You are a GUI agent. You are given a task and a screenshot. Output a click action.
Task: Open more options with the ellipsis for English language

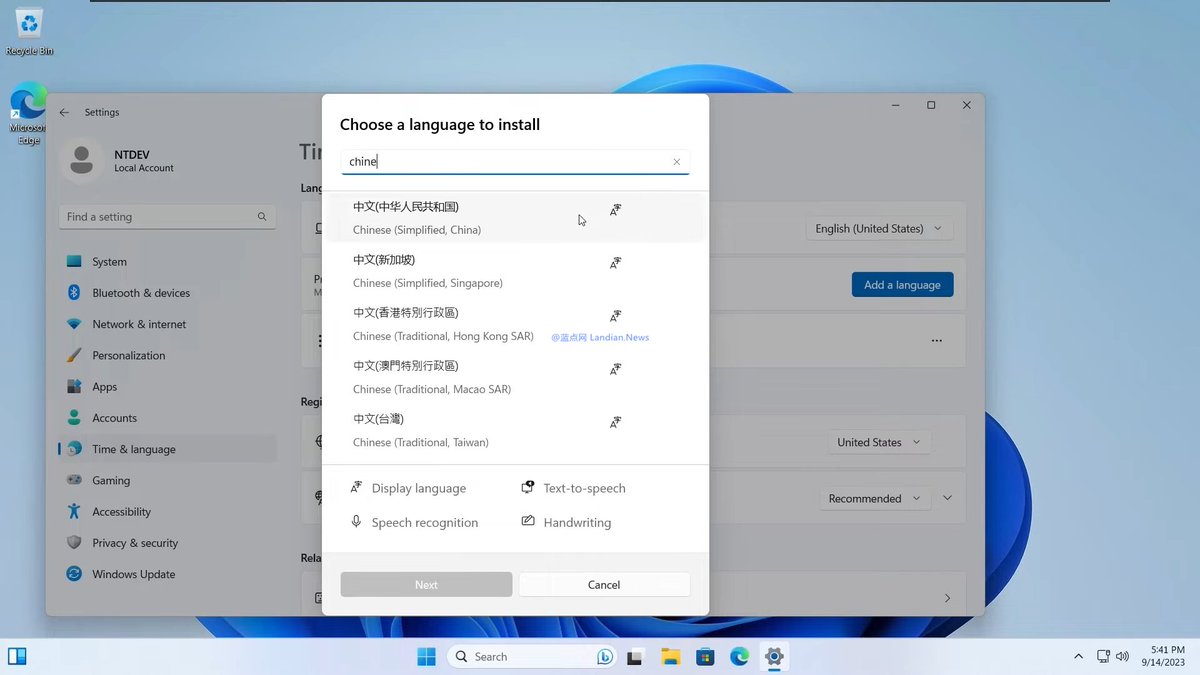pos(936,340)
